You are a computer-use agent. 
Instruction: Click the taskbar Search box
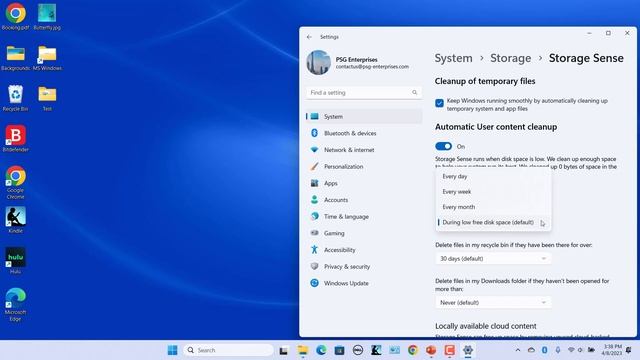(229, 350)
